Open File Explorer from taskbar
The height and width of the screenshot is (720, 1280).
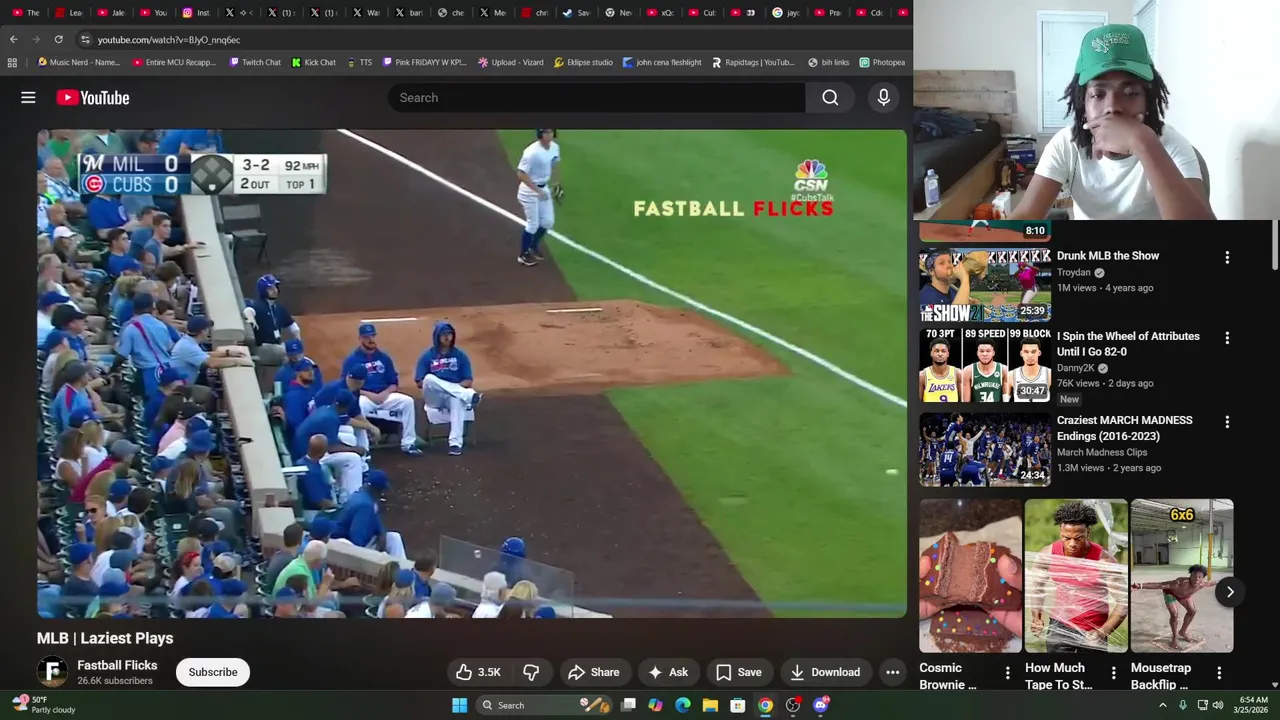710,705
